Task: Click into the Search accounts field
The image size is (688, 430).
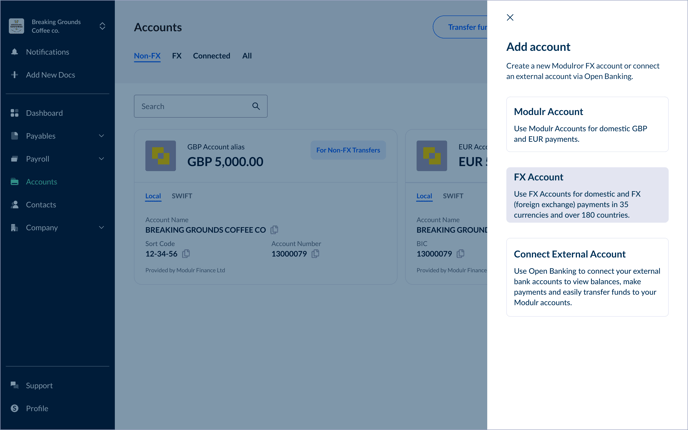Action: pos(201,106)
